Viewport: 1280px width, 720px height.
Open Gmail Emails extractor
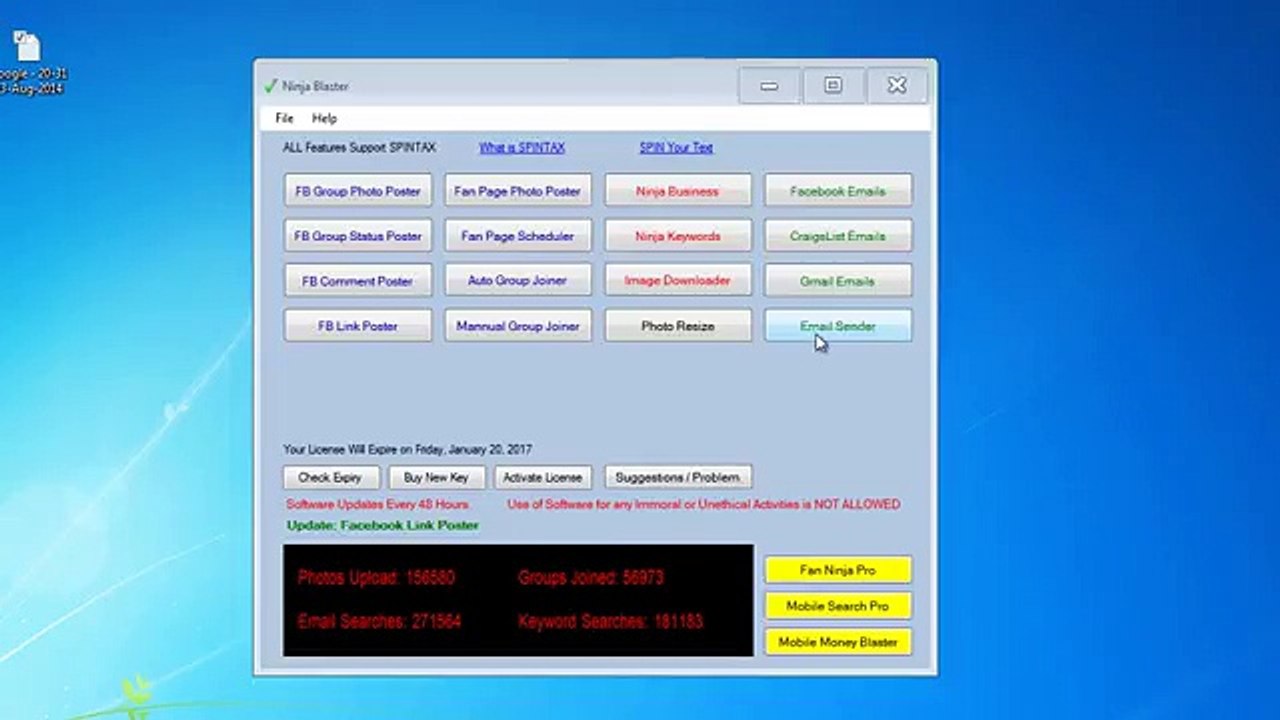click(838, 281)
